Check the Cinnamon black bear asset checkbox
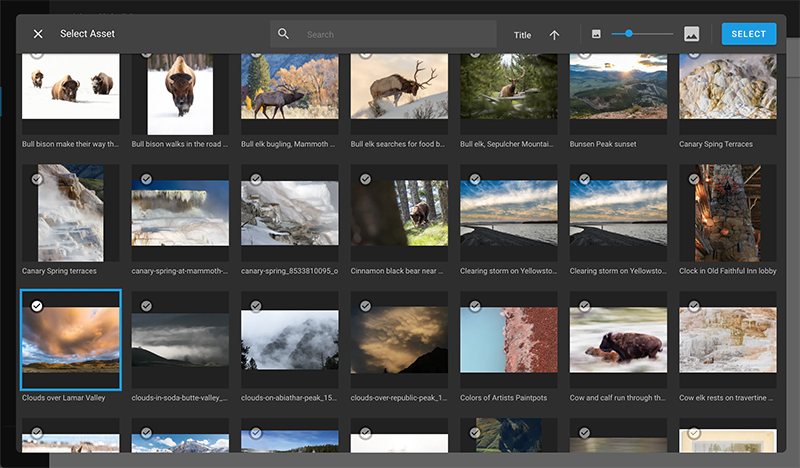 tap(365, 179)
